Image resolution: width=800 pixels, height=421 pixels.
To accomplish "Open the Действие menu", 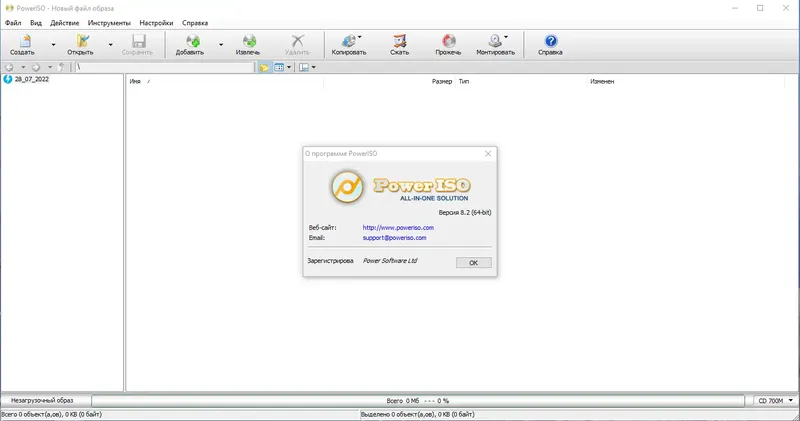I will click(64, 23).
